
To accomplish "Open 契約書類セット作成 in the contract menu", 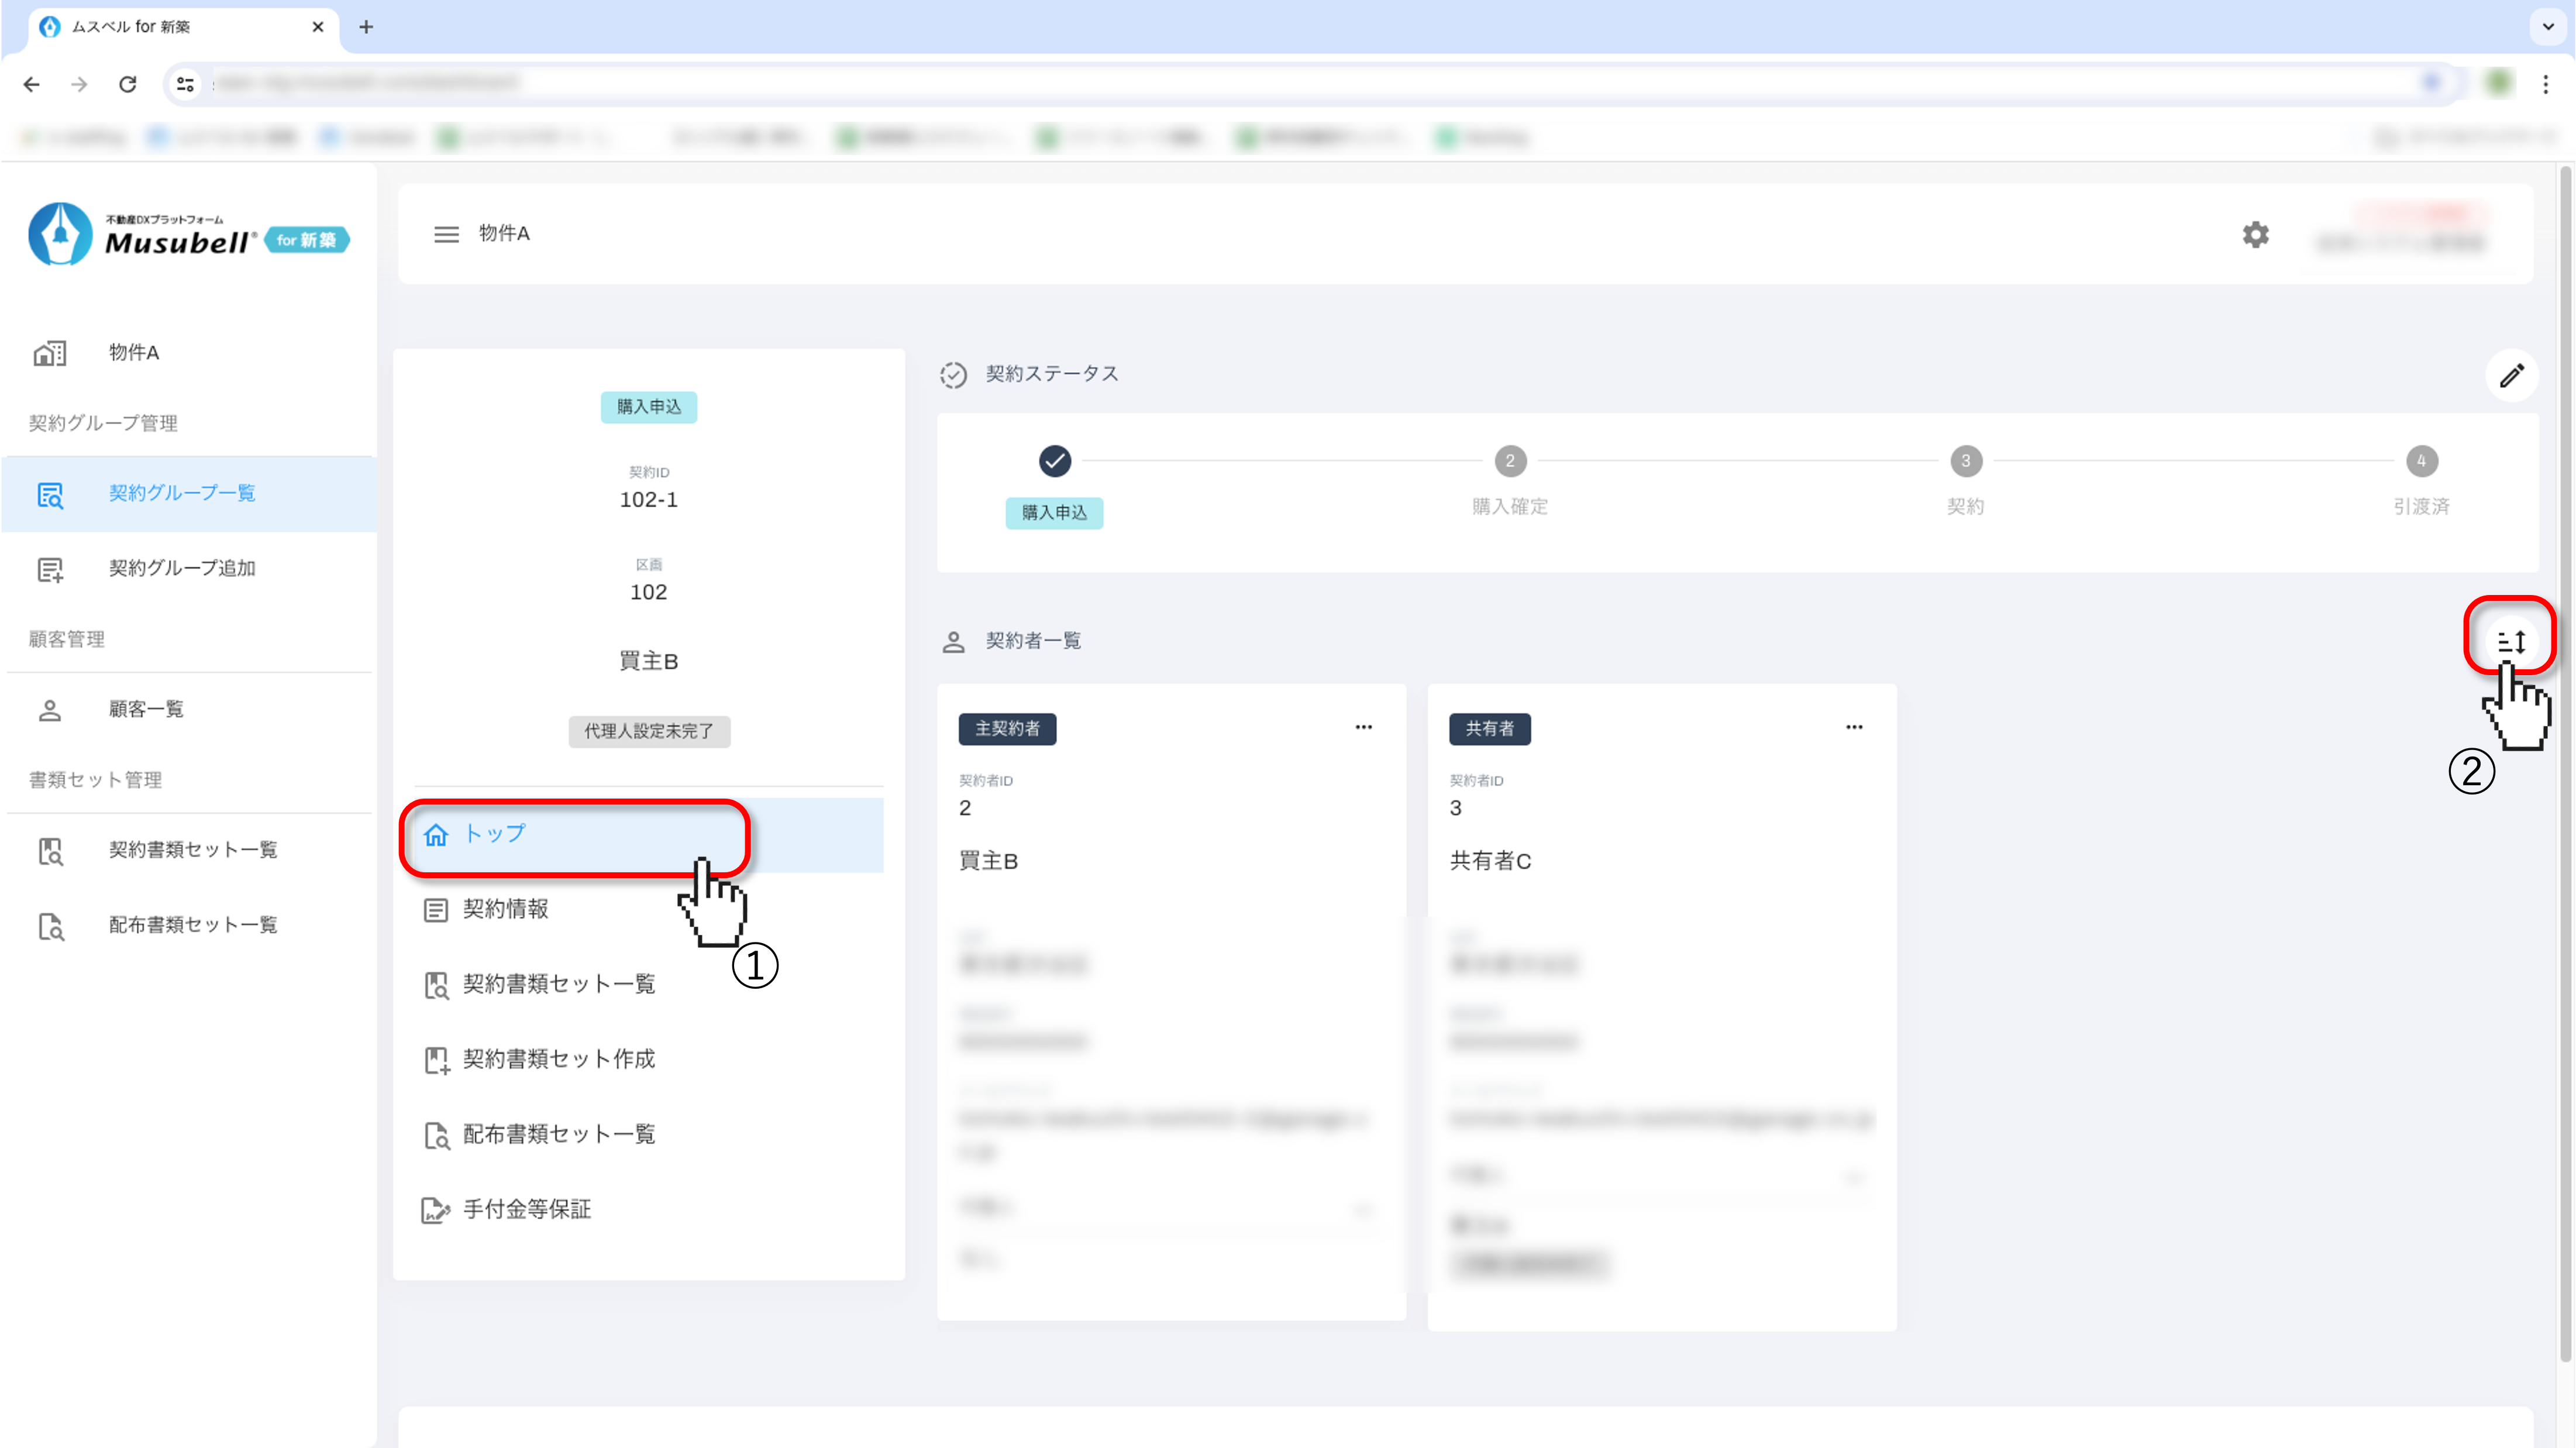I will click(558, 1059).
